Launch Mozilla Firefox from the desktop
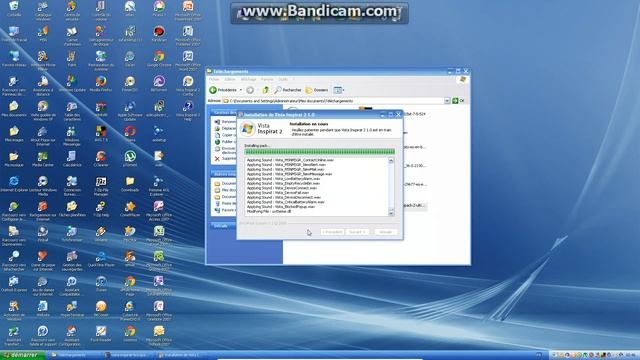The height and width of the screenshot is (360, 640). click(101, 84)
